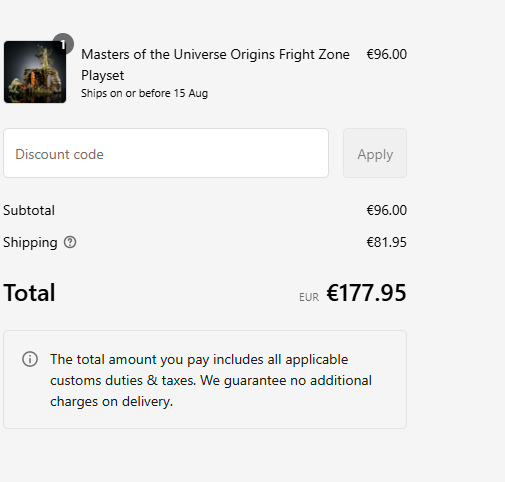Click the 'total amount you pay includes' sentence
The image size is (505, 482).
pyautogui.click(x=199, y=360)
